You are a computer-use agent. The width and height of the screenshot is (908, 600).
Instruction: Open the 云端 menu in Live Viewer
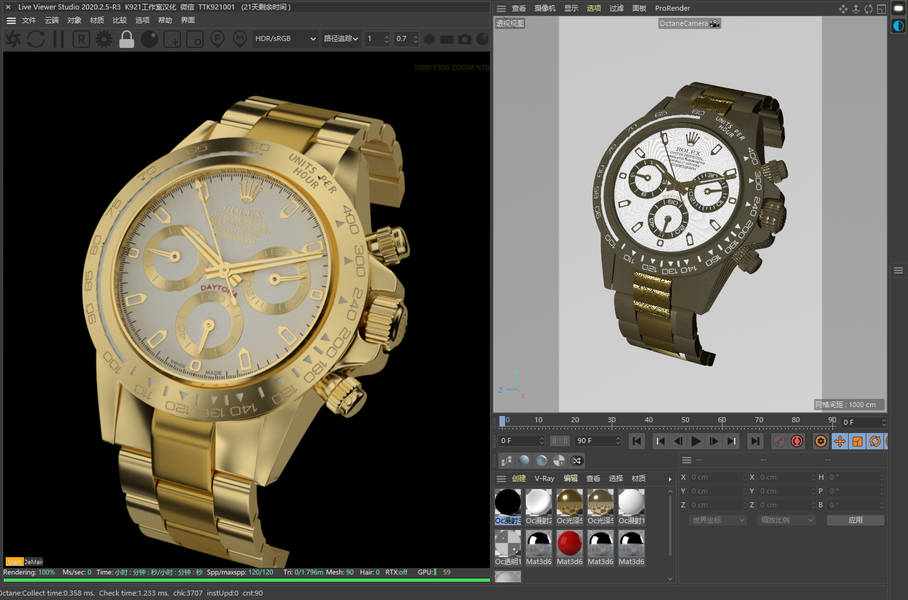[52, 20]
